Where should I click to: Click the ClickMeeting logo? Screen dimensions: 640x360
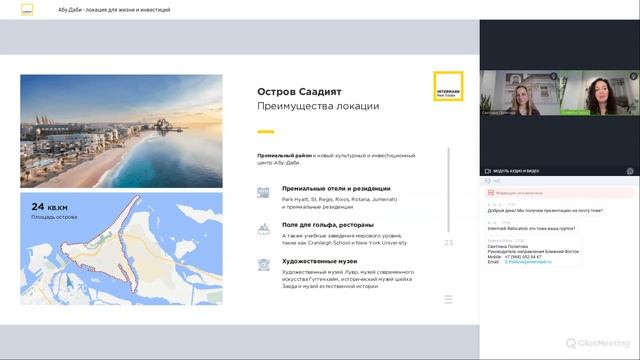tap(598, 343)
